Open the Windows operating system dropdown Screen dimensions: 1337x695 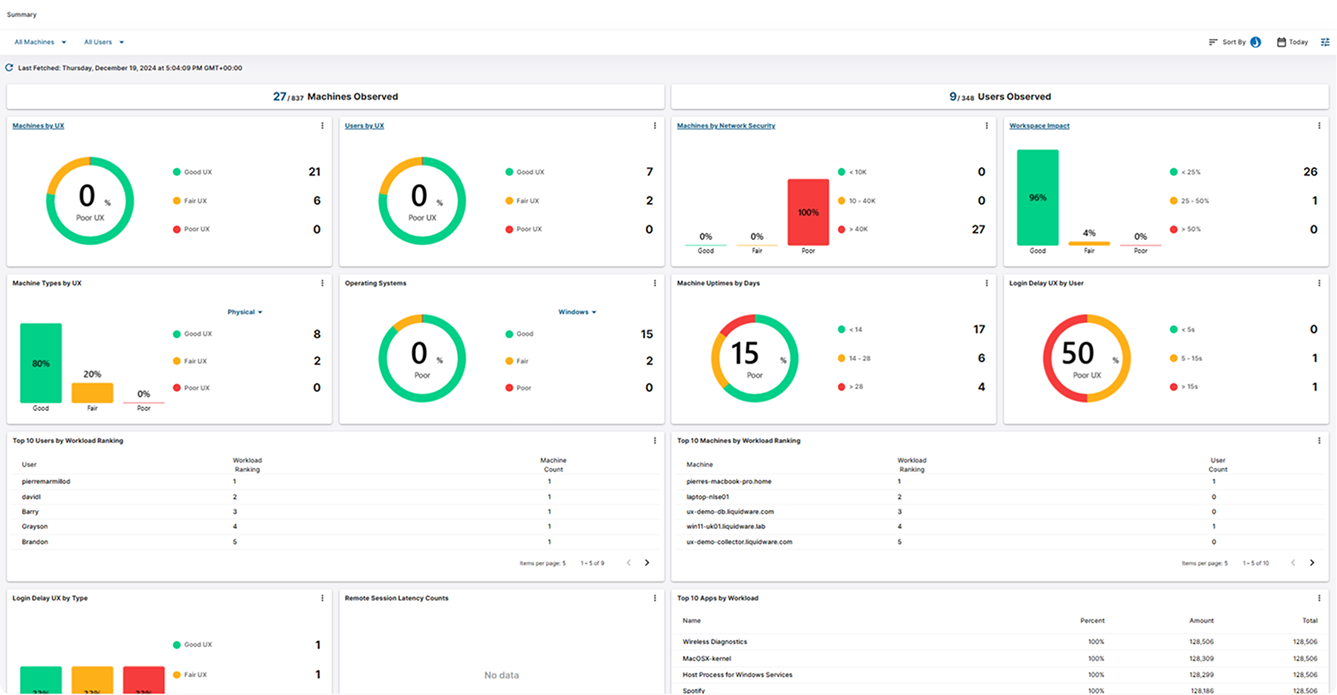coord(577,312)
